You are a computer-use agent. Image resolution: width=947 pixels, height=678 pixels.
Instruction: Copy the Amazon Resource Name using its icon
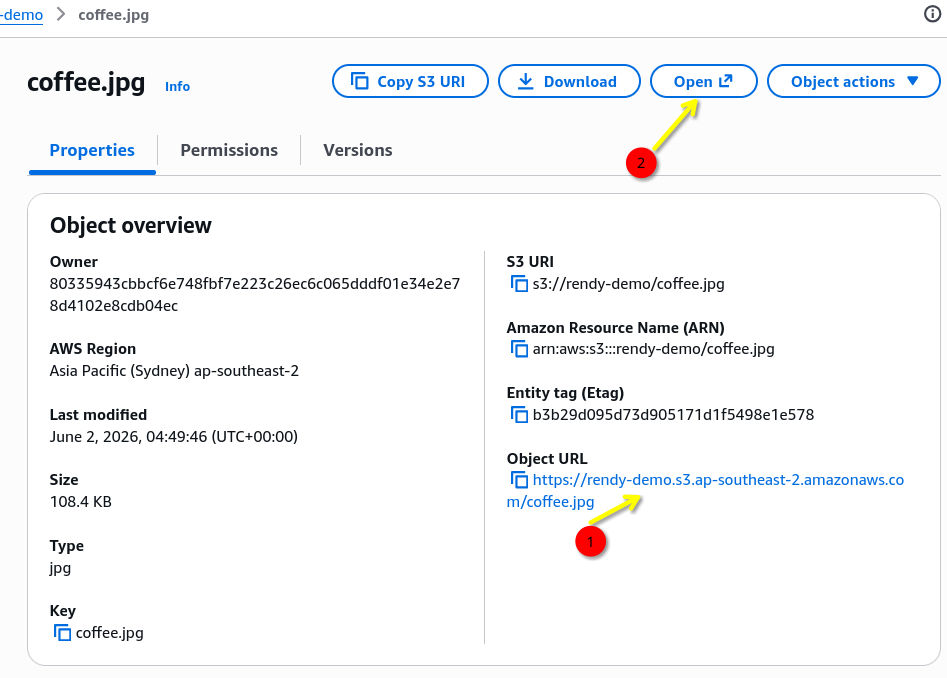pyautogui.click(x=519, y=348)
